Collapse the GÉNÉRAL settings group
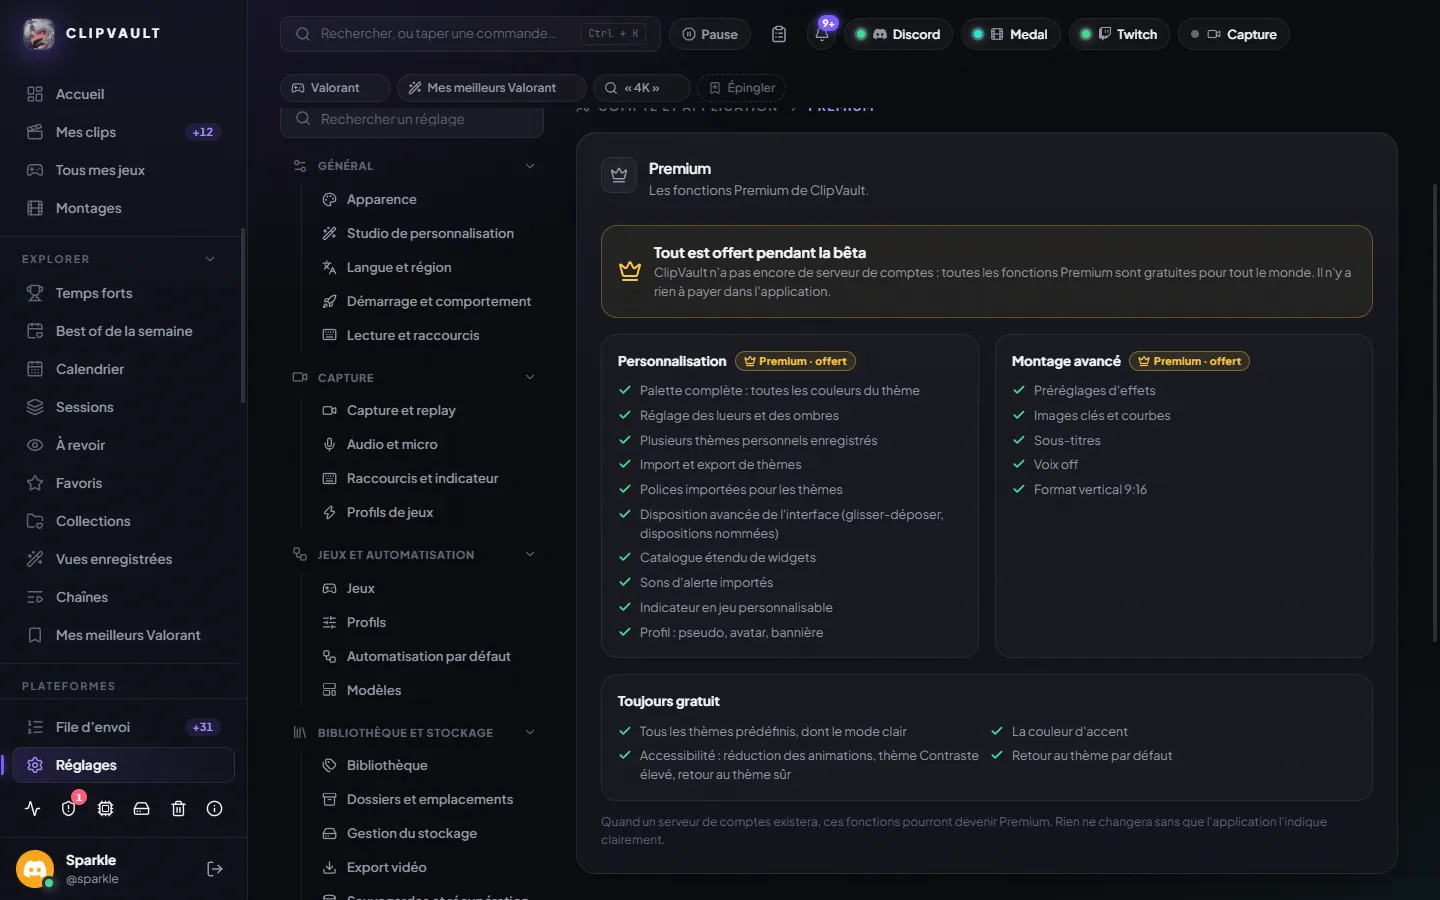1440x900 pixels. pos(530,166)
